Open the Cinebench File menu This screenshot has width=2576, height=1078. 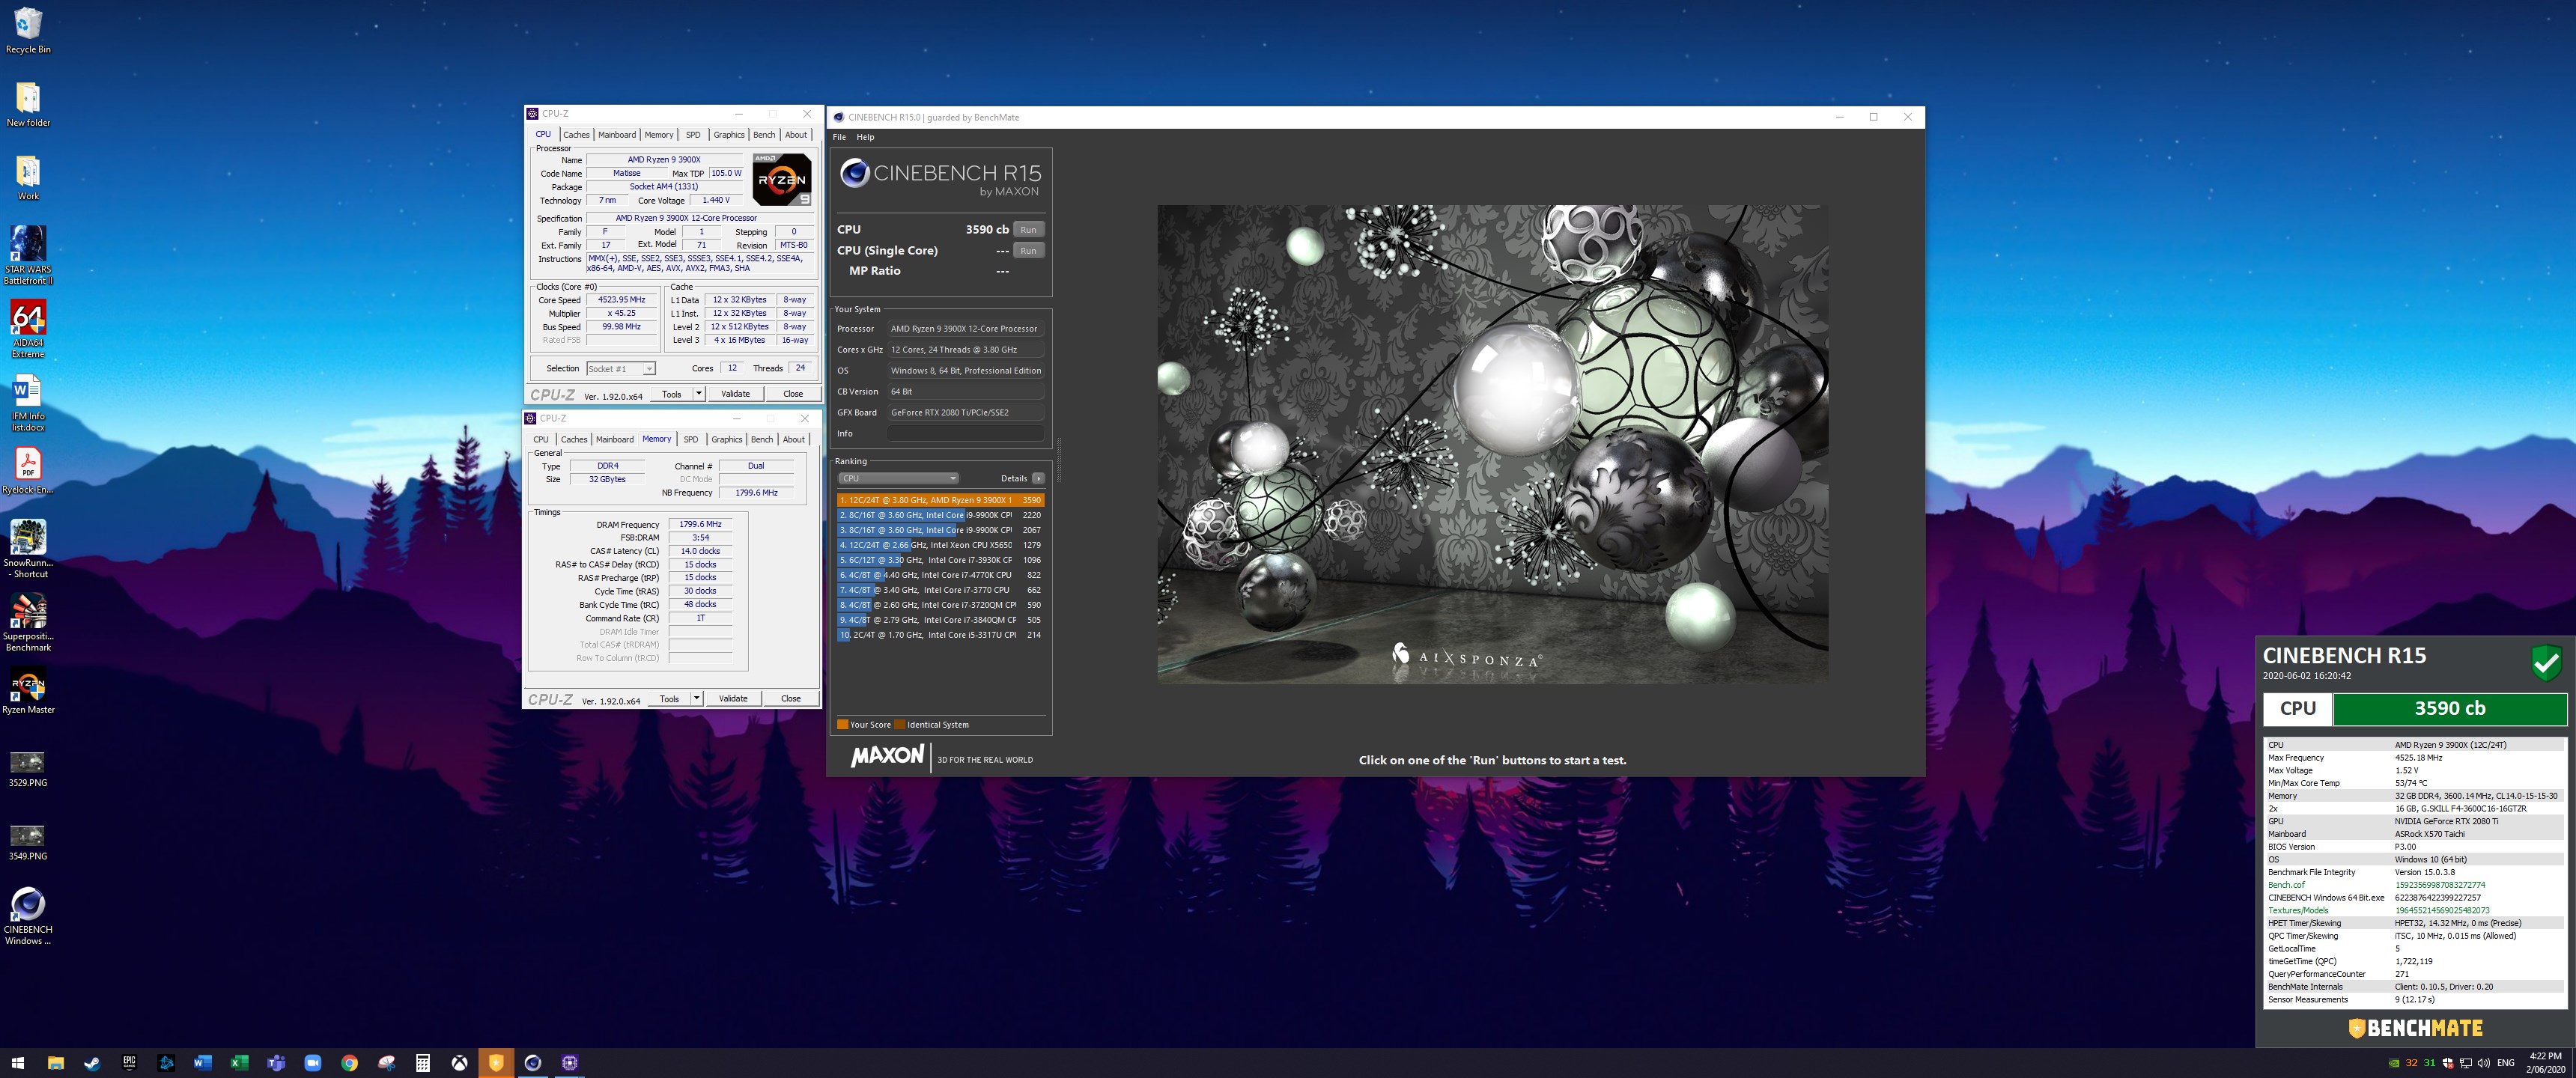[x=840, y=137]
